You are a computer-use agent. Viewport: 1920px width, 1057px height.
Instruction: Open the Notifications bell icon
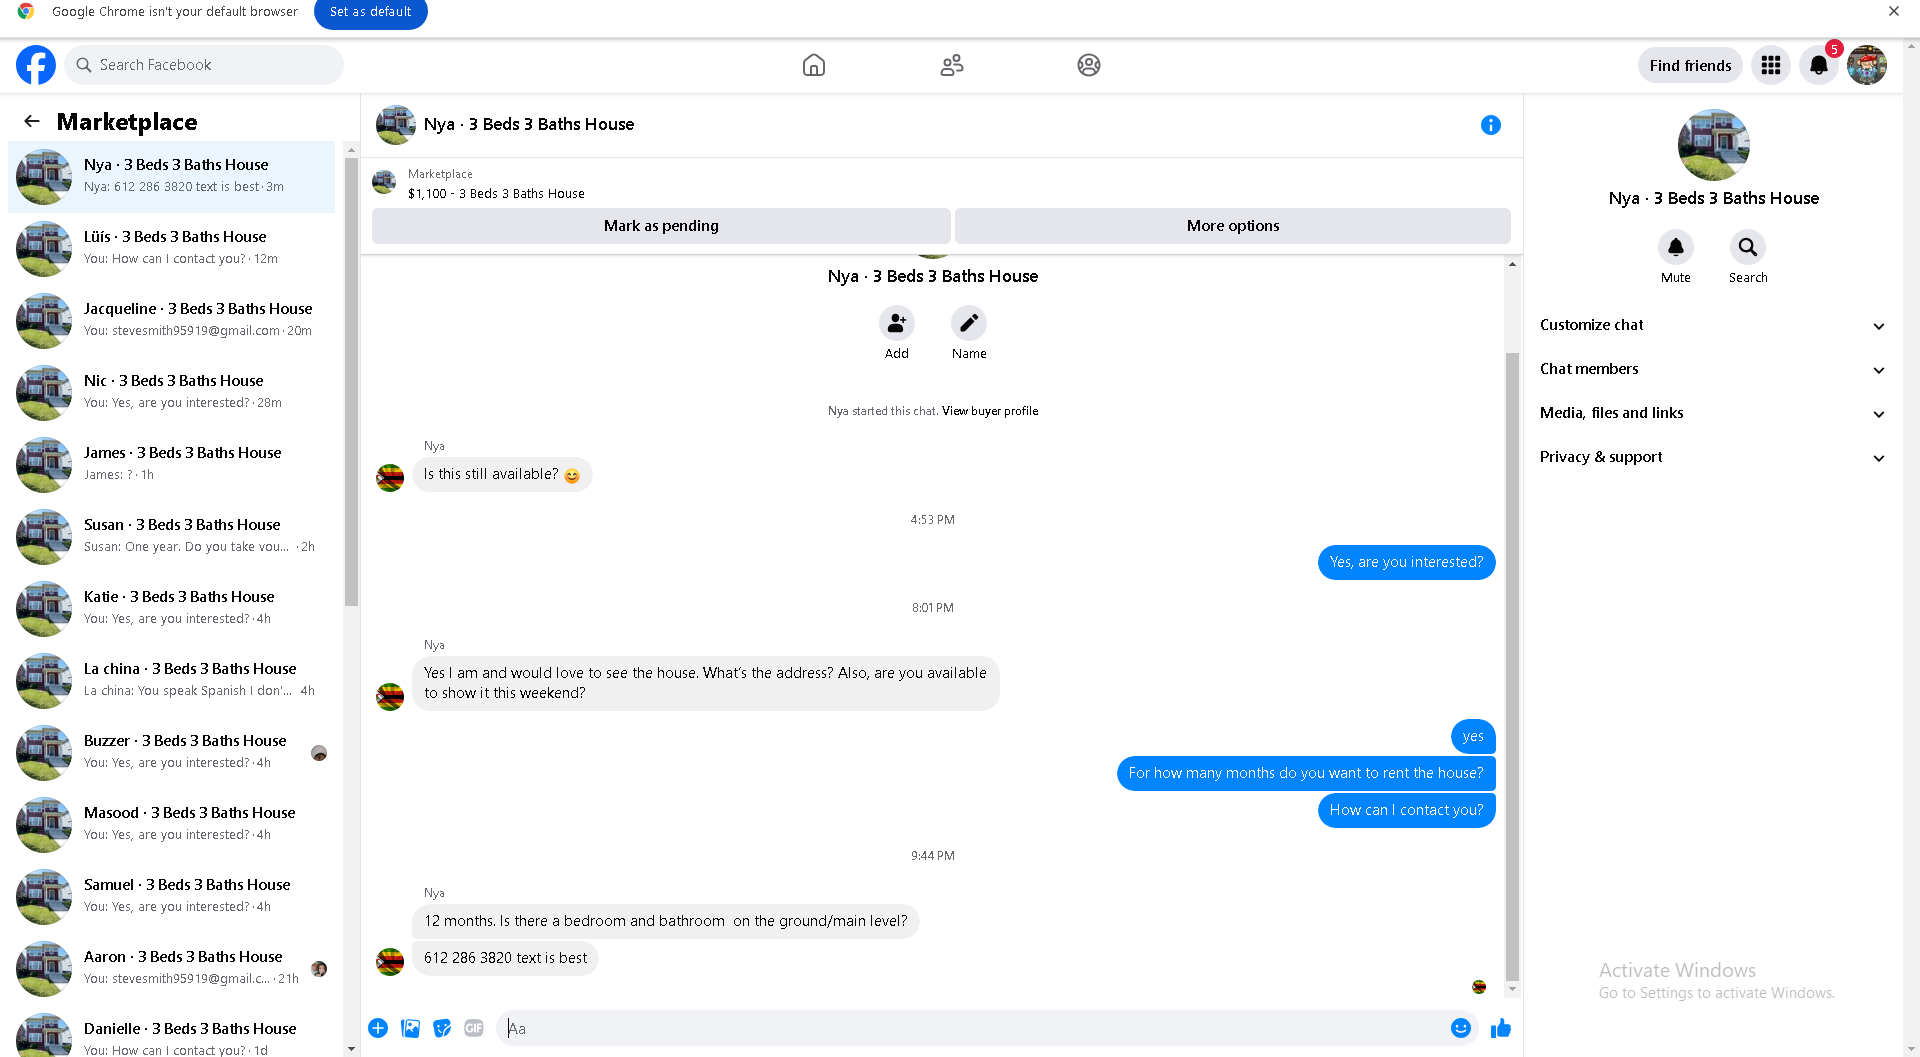(1819, 65)
